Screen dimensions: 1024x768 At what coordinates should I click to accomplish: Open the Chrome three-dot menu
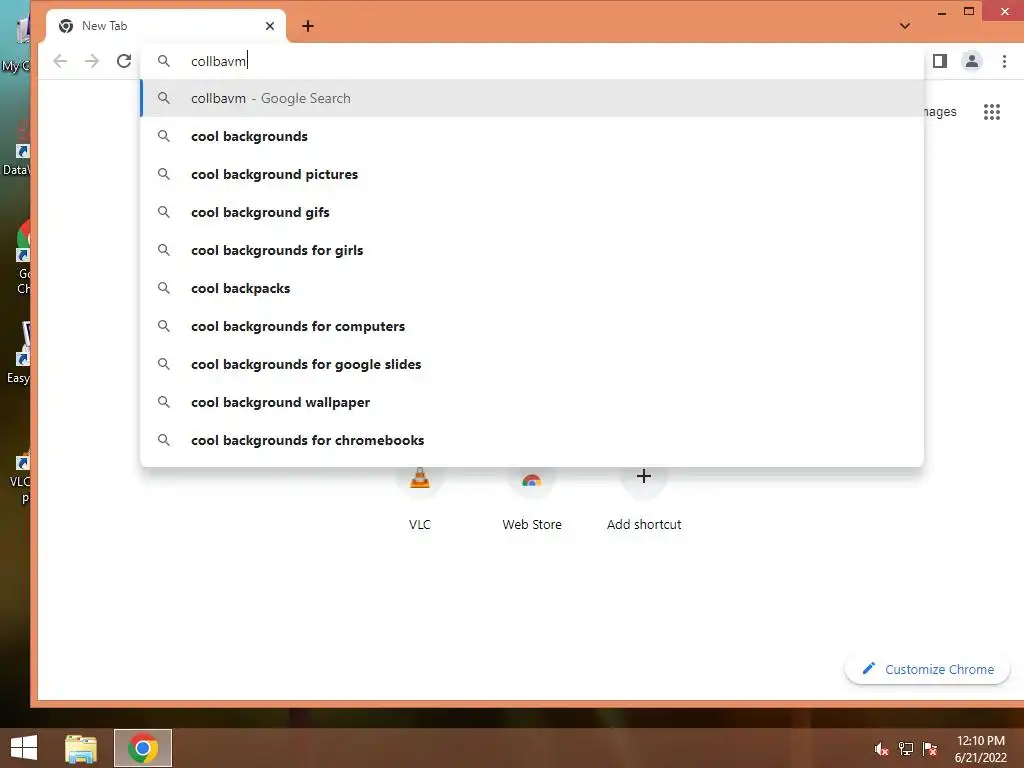click(x=1004, y=61)
